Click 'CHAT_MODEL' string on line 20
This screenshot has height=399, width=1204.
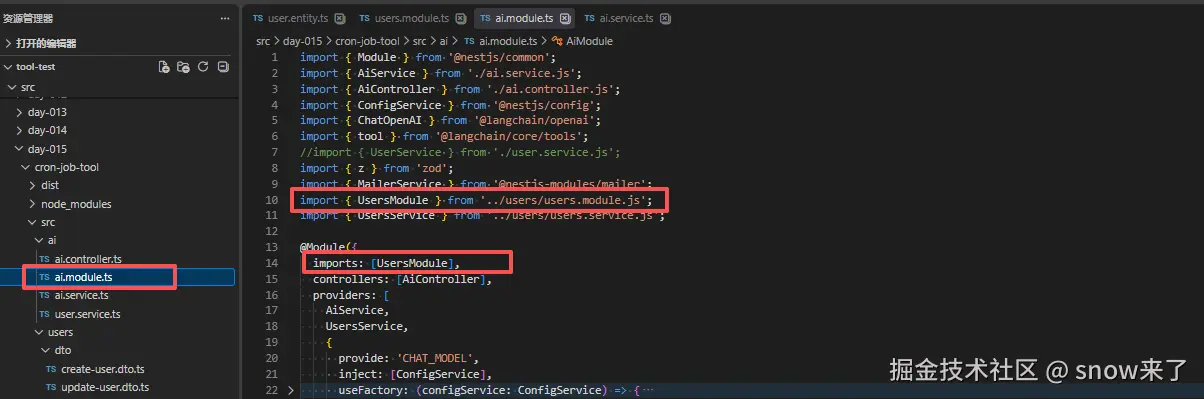pos(438,358)
